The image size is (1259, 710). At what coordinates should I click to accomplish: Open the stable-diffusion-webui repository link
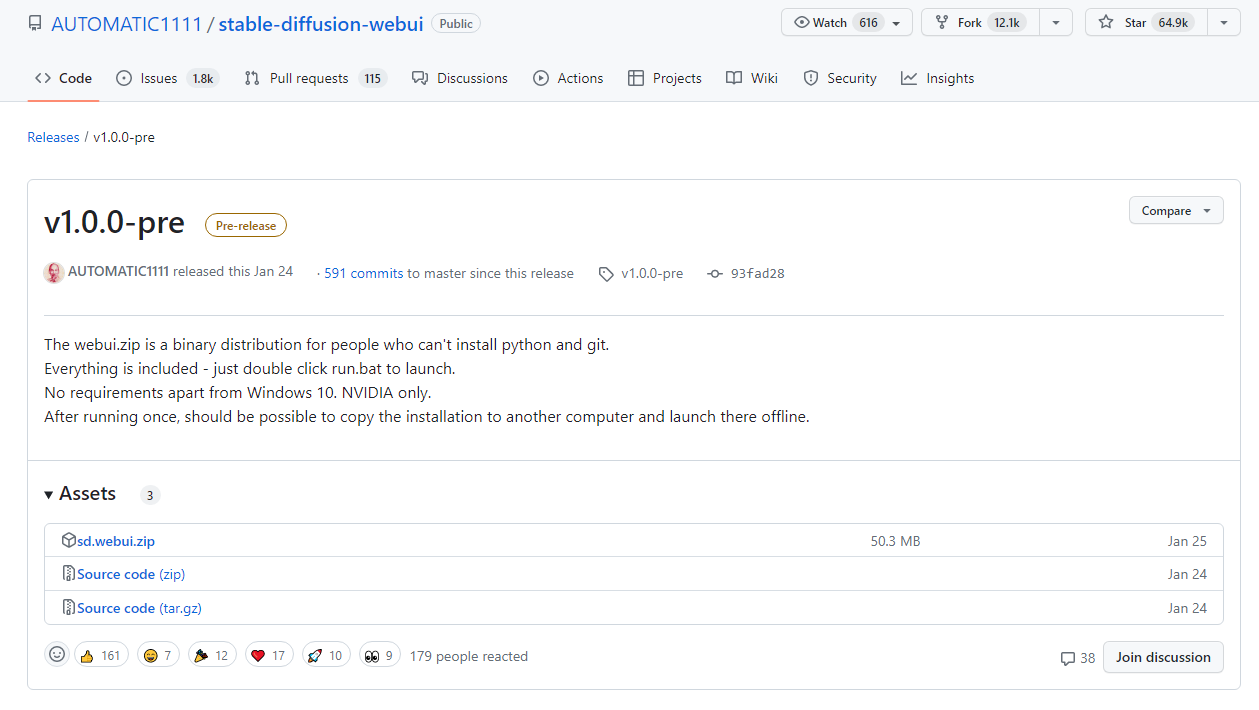tap(320, 23)
